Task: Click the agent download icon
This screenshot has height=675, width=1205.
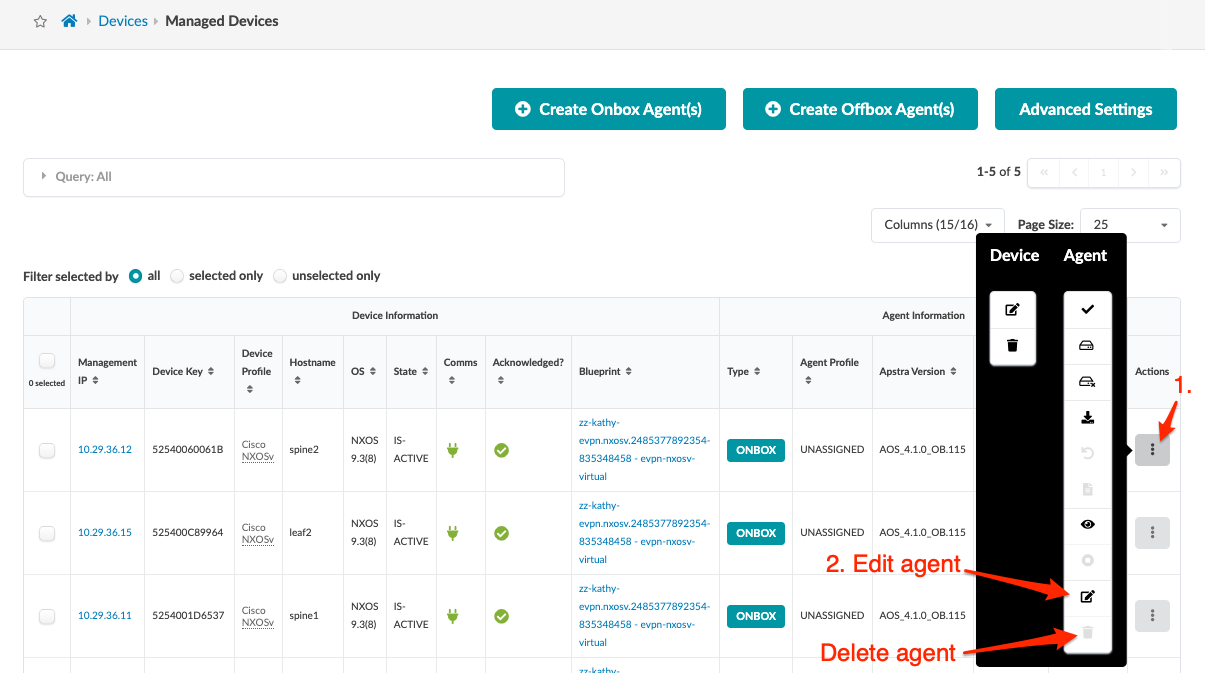Action: 1088,417
